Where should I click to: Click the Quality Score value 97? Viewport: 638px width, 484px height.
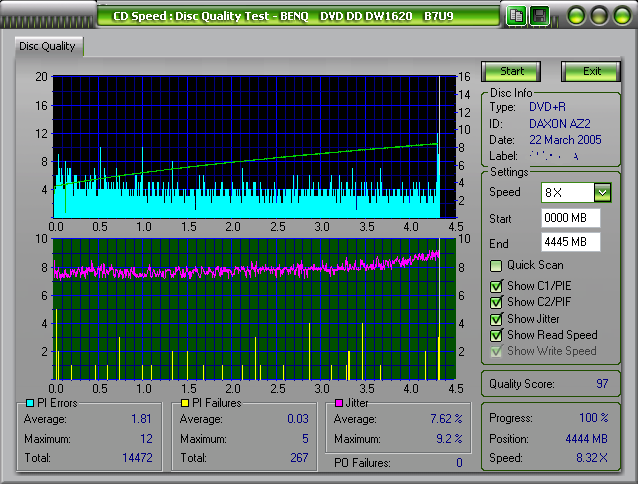tap(602, 384)
